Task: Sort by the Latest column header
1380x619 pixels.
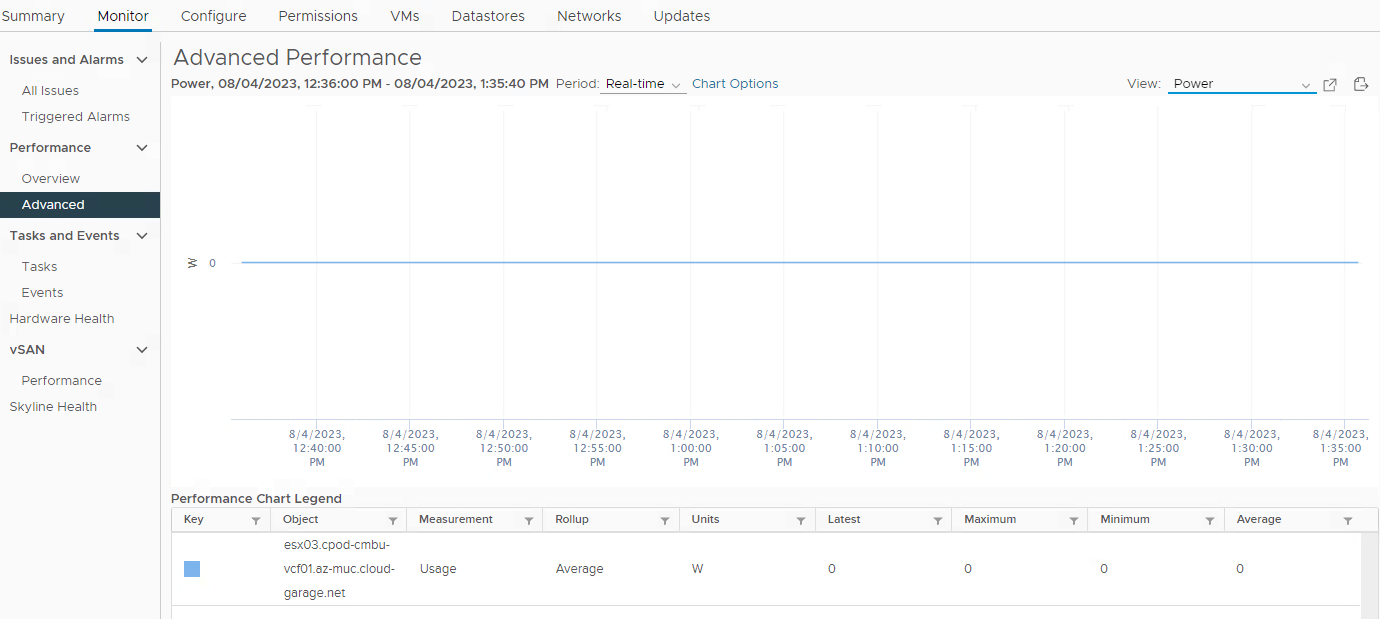Action: (844, 520)
